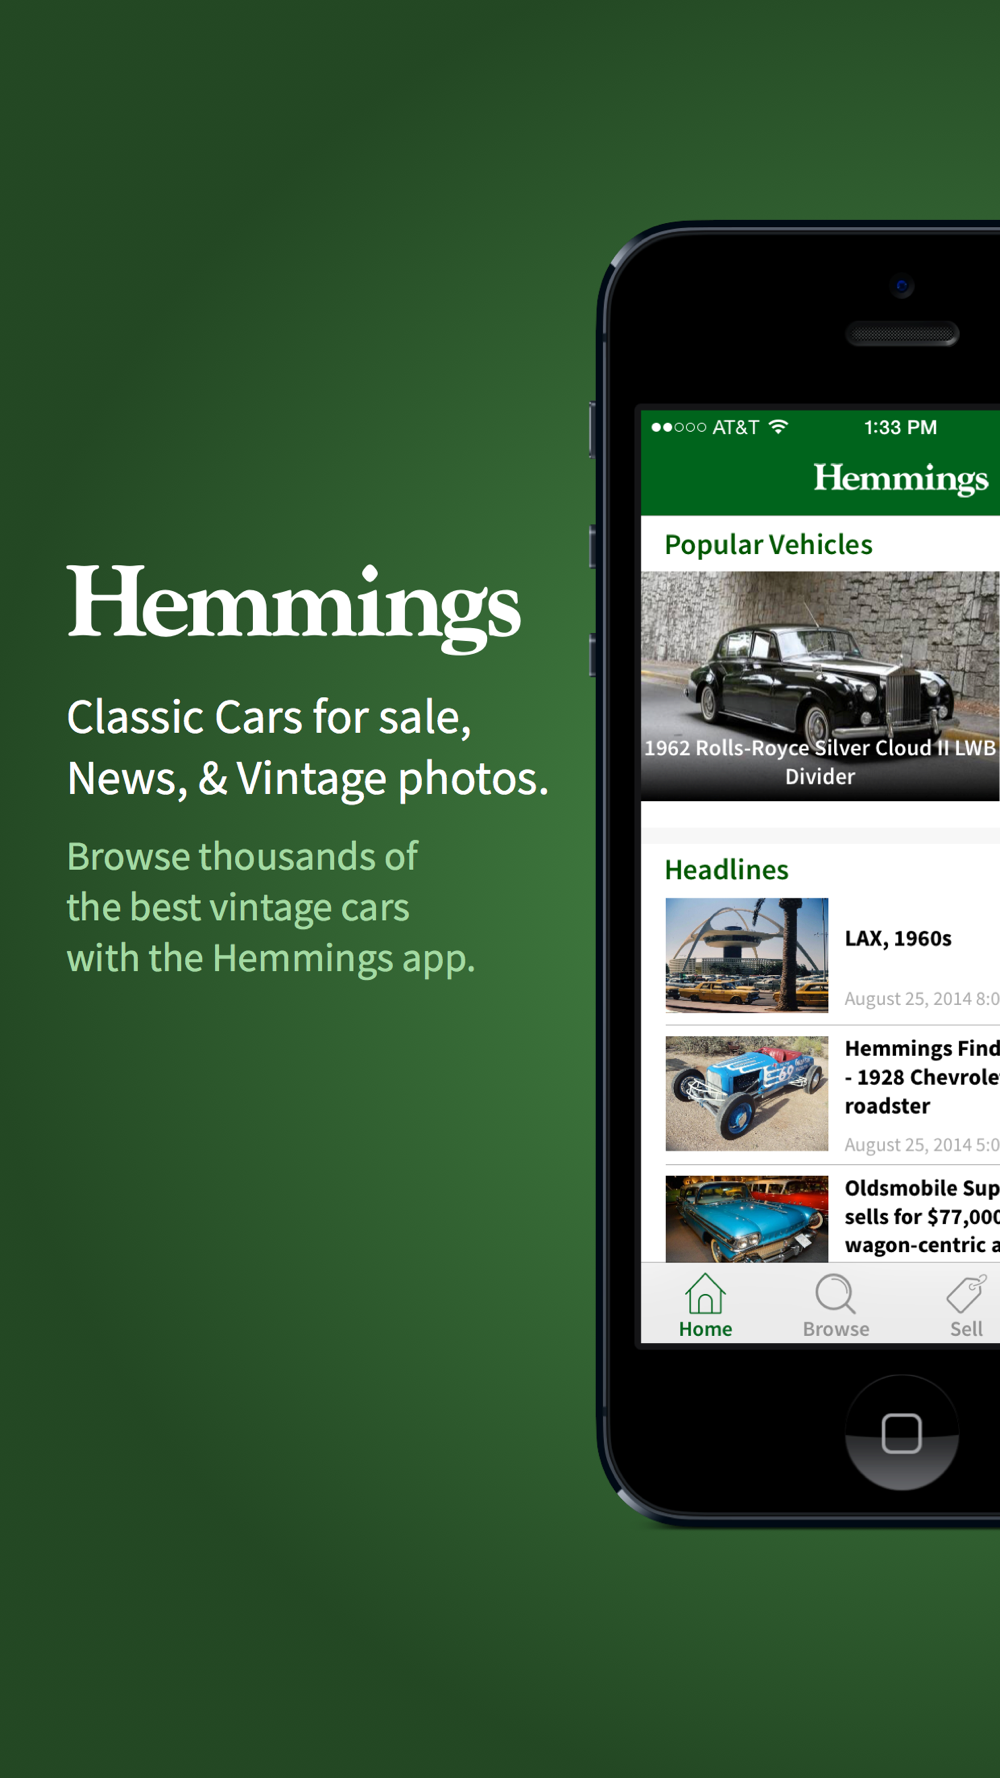Image resolution: width=1000 pixels, height=1778 pixels.
Task: Open the Home tab label
Action: (705, 1329)
